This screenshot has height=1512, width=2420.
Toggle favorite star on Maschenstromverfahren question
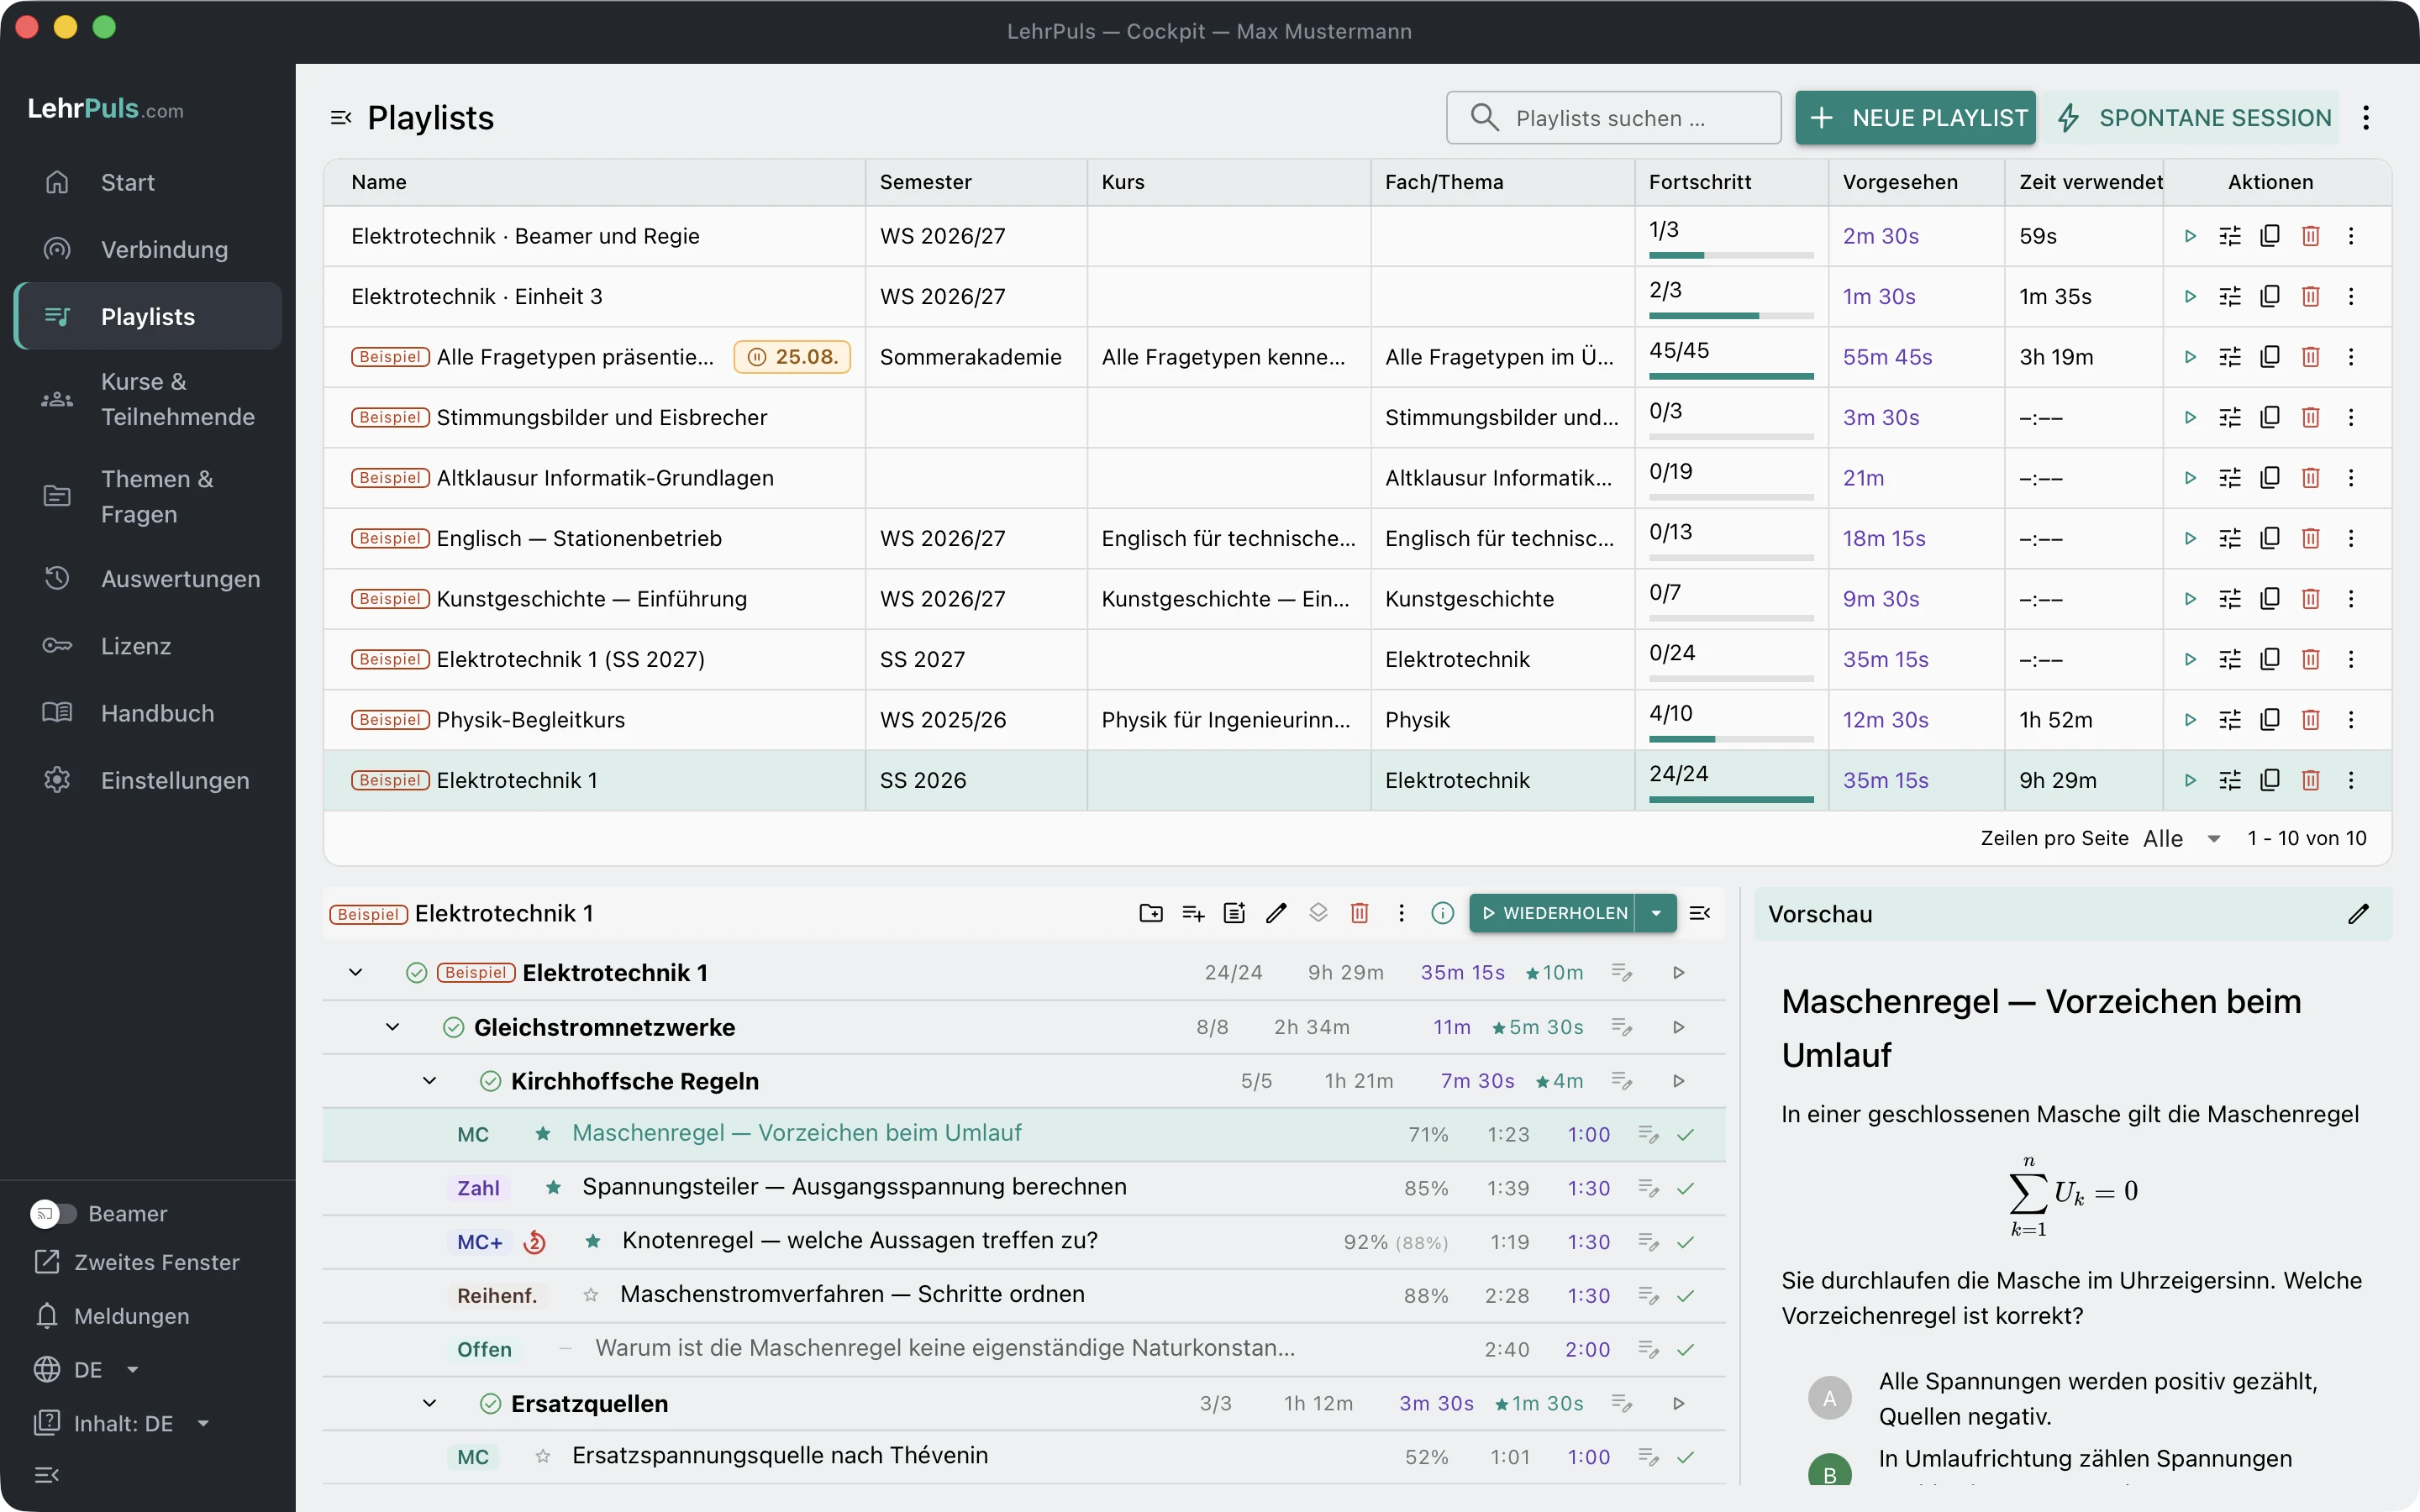[591, 1295]
